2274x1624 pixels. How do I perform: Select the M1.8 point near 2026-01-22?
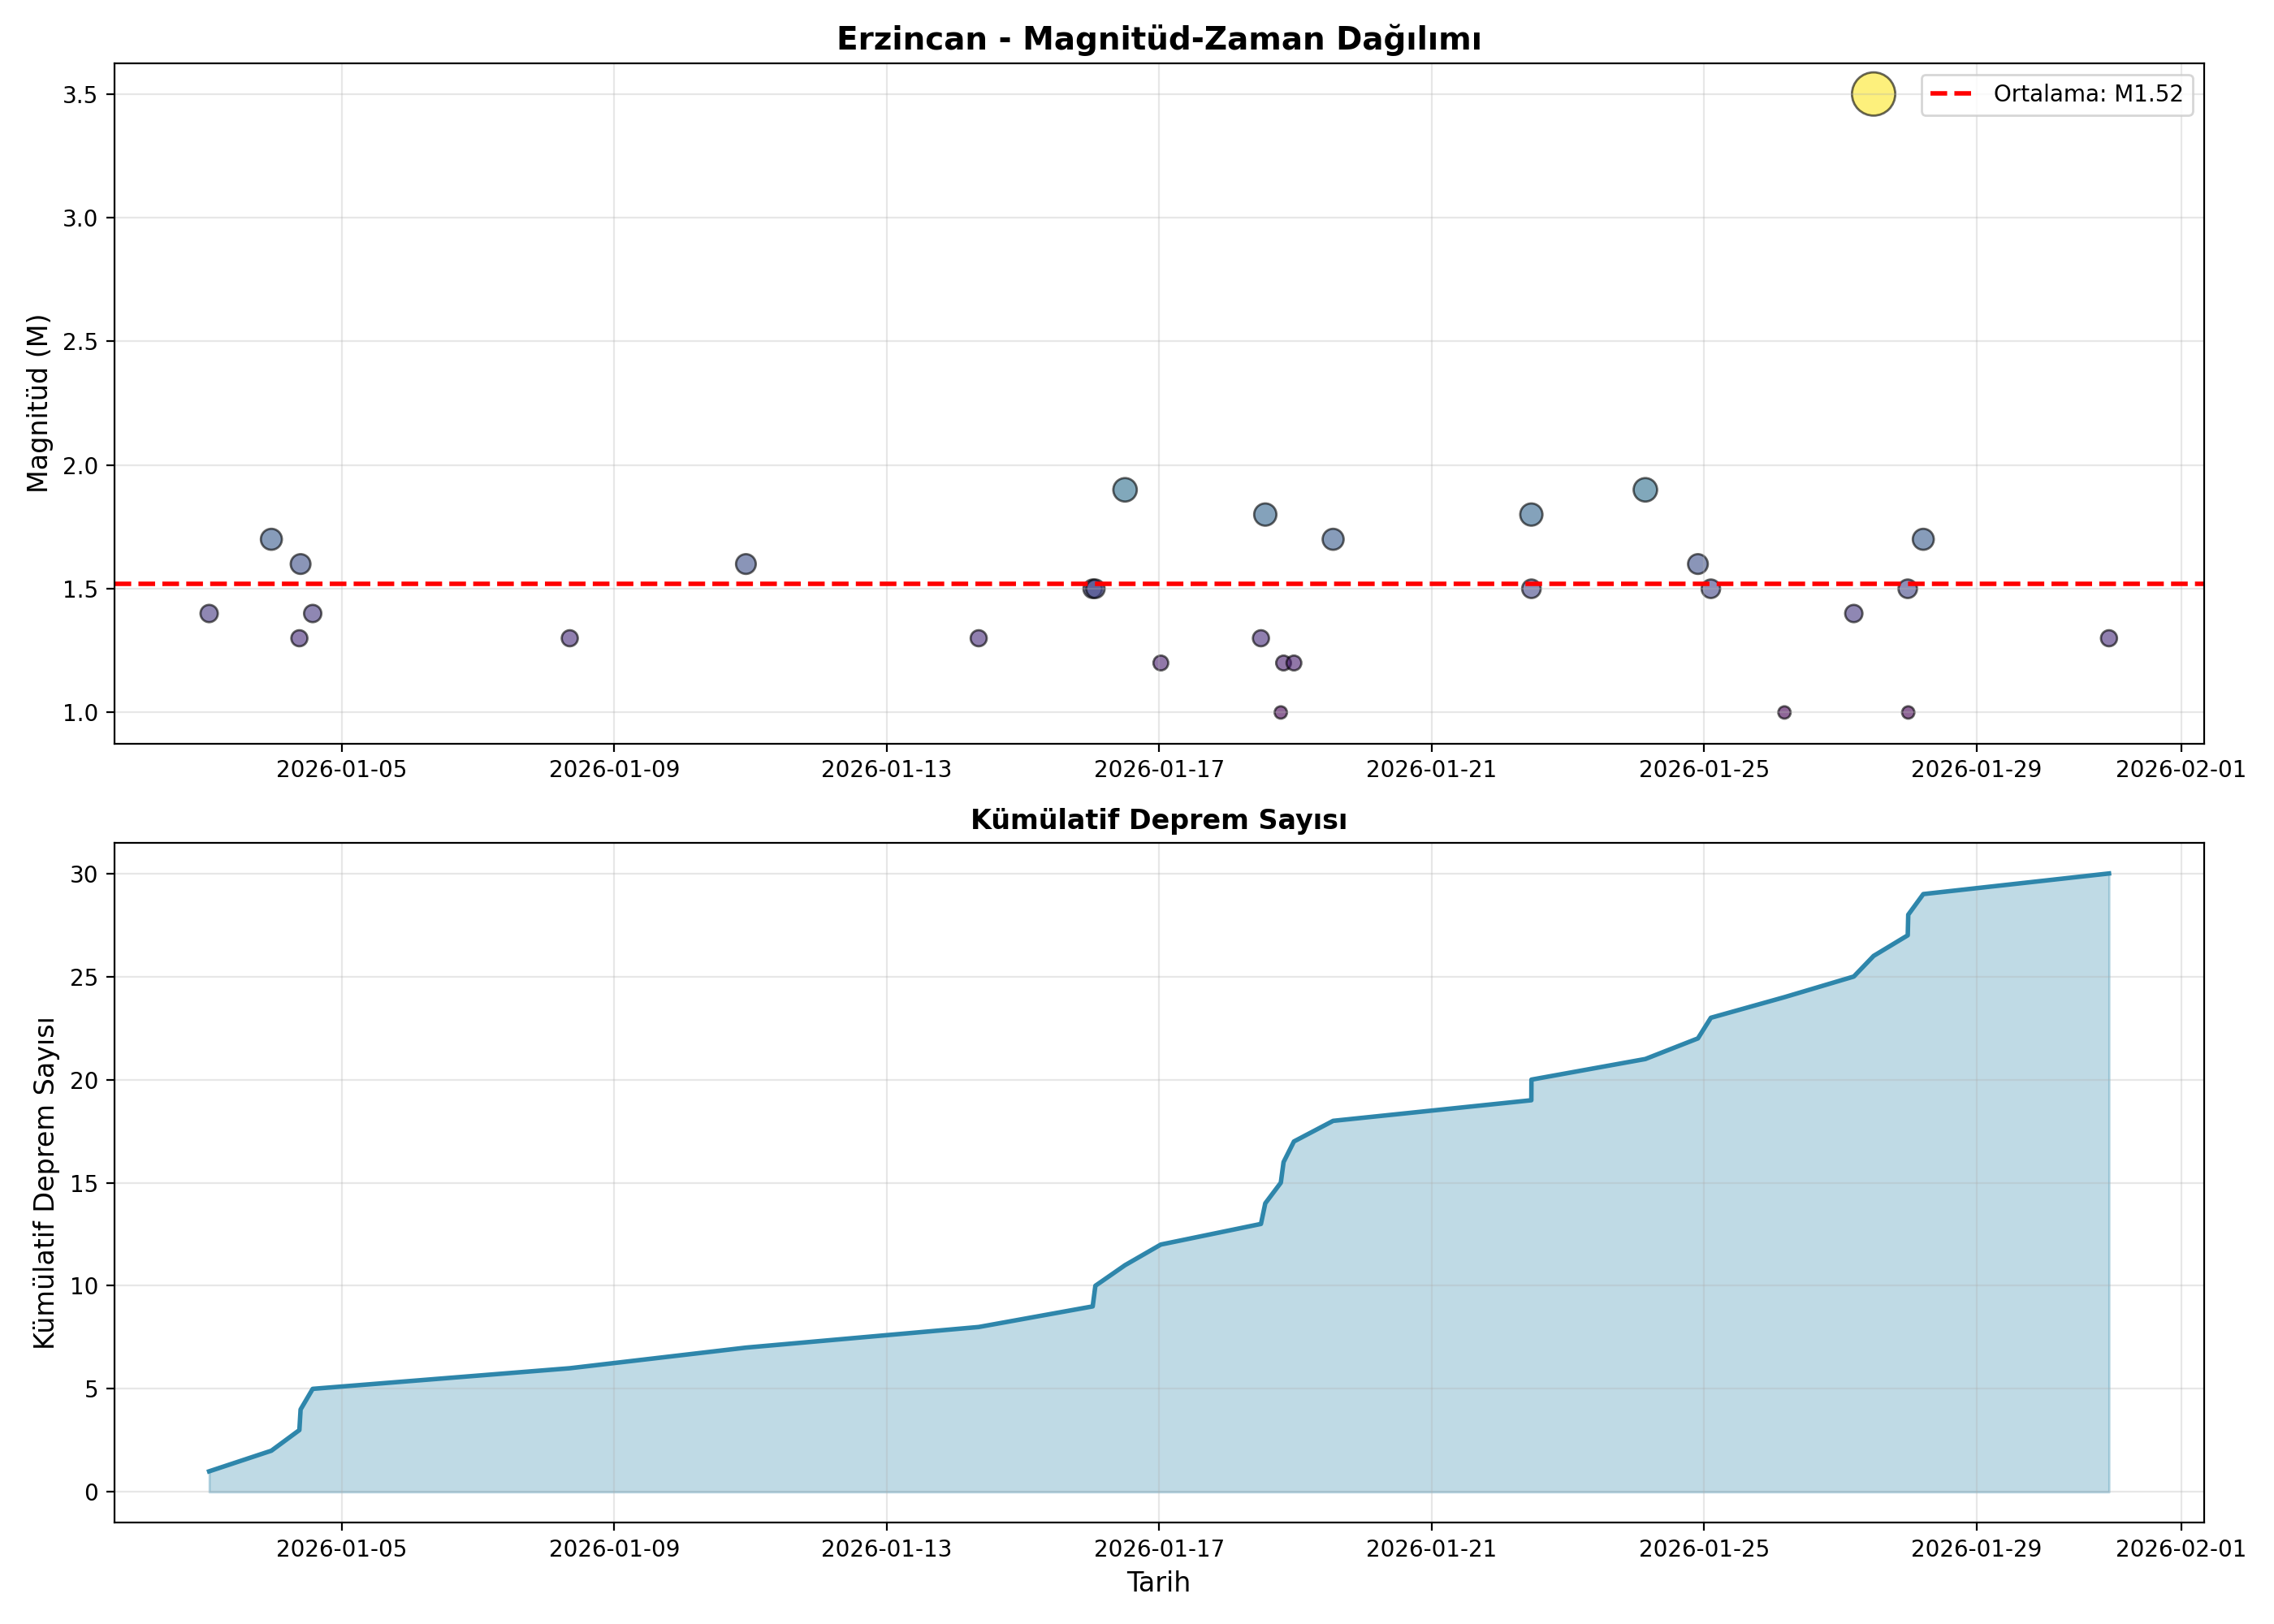pyautogui.click(x=1531, y=514)
